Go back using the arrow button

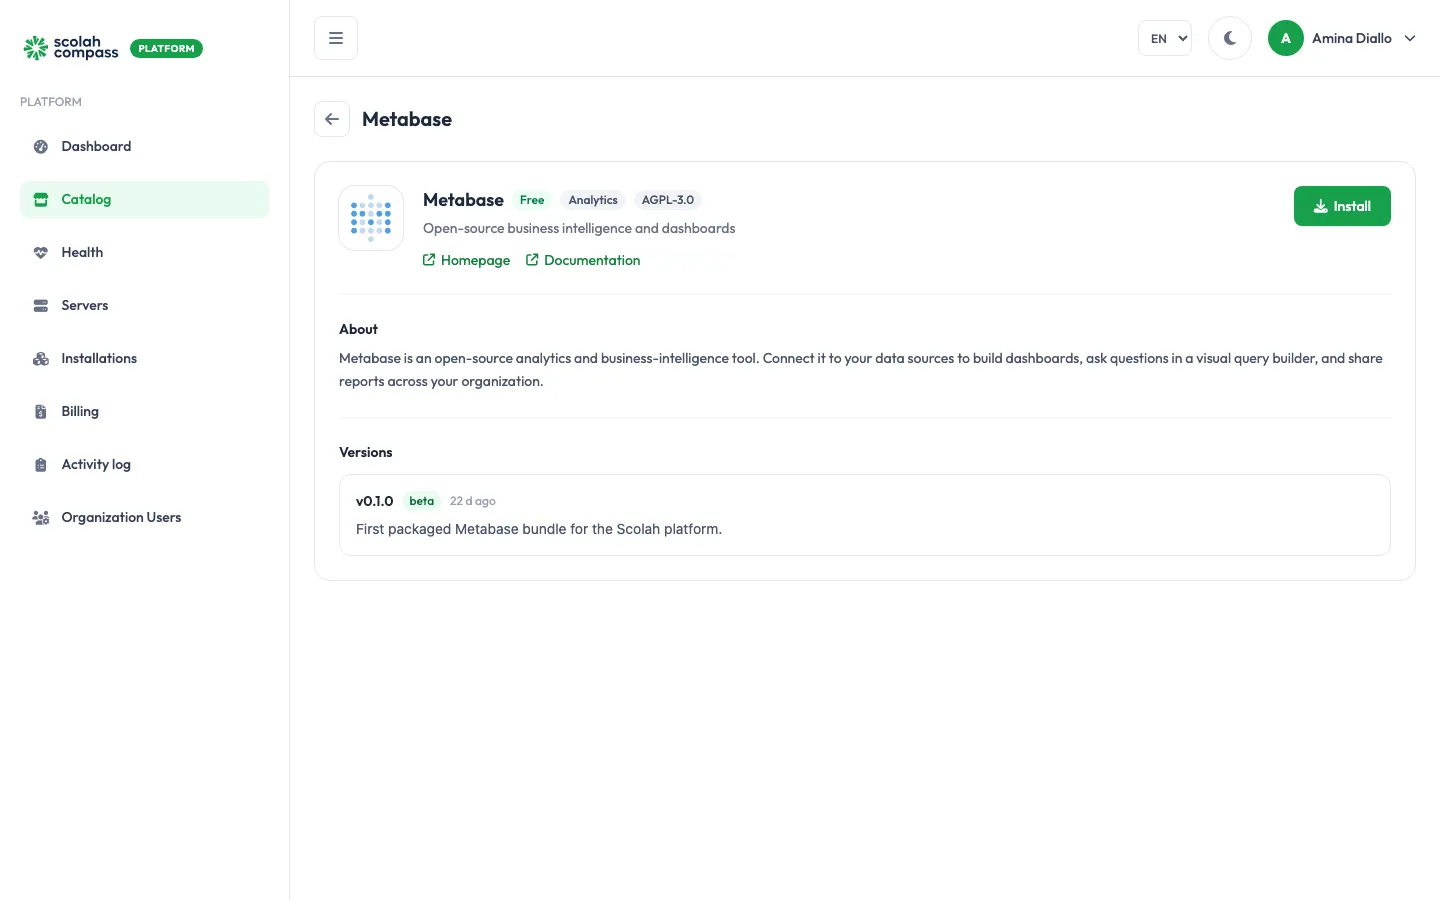(332, 119)
